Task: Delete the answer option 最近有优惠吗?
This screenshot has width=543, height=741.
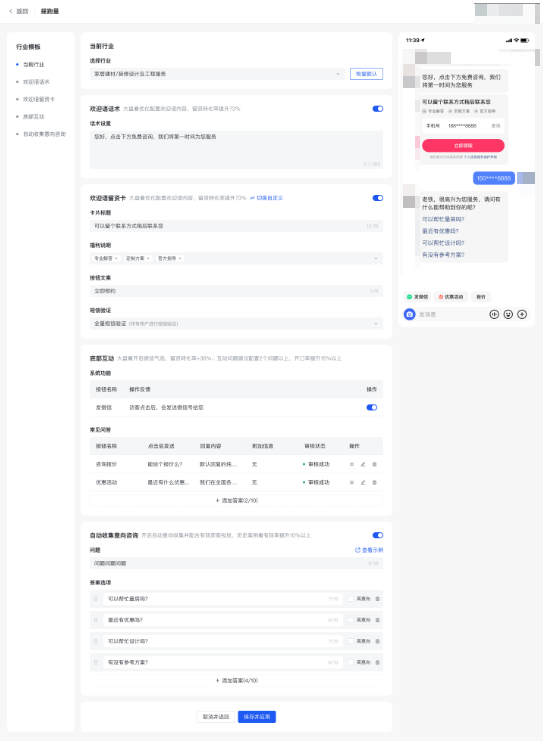Action: 377,620
